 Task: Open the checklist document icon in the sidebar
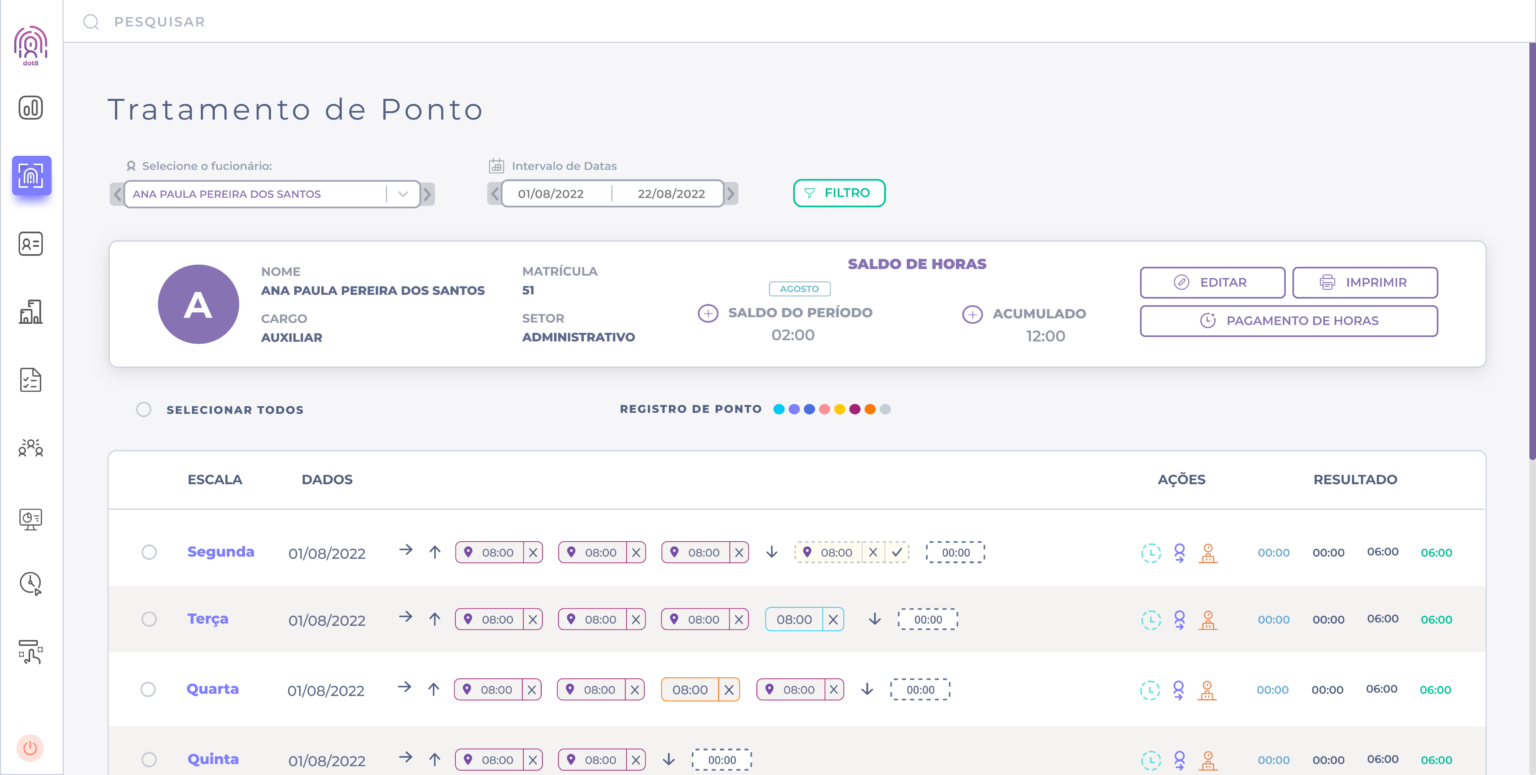(x=30, y=379)
